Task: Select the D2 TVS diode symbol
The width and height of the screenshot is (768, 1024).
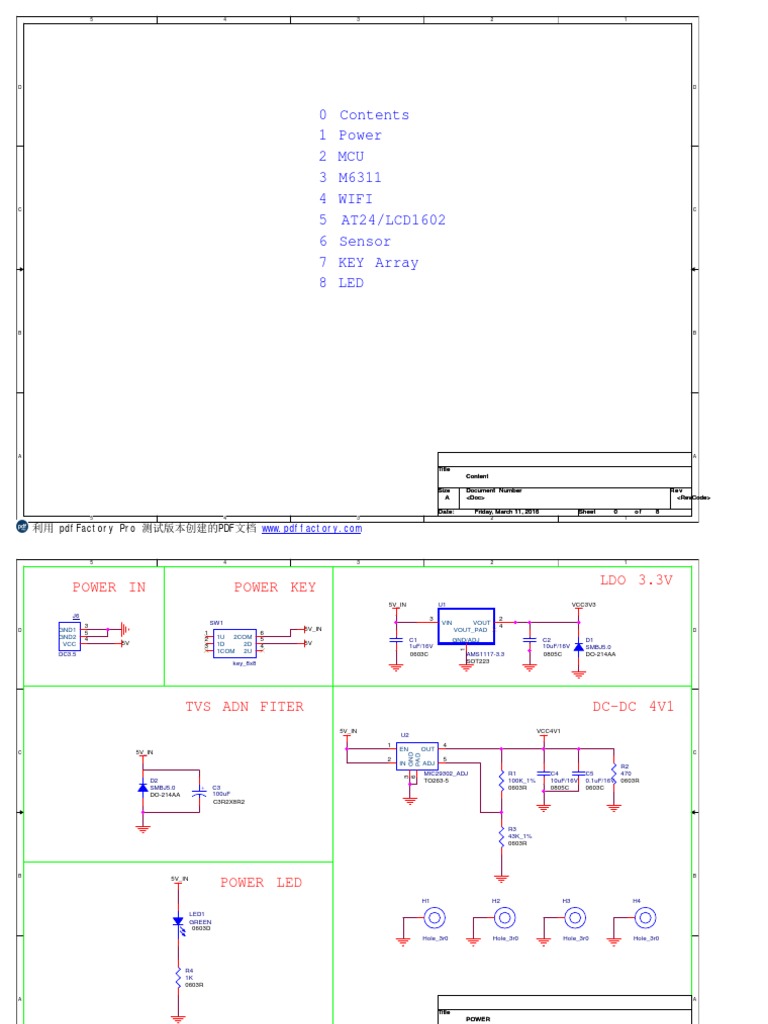Action: (143, 788)
